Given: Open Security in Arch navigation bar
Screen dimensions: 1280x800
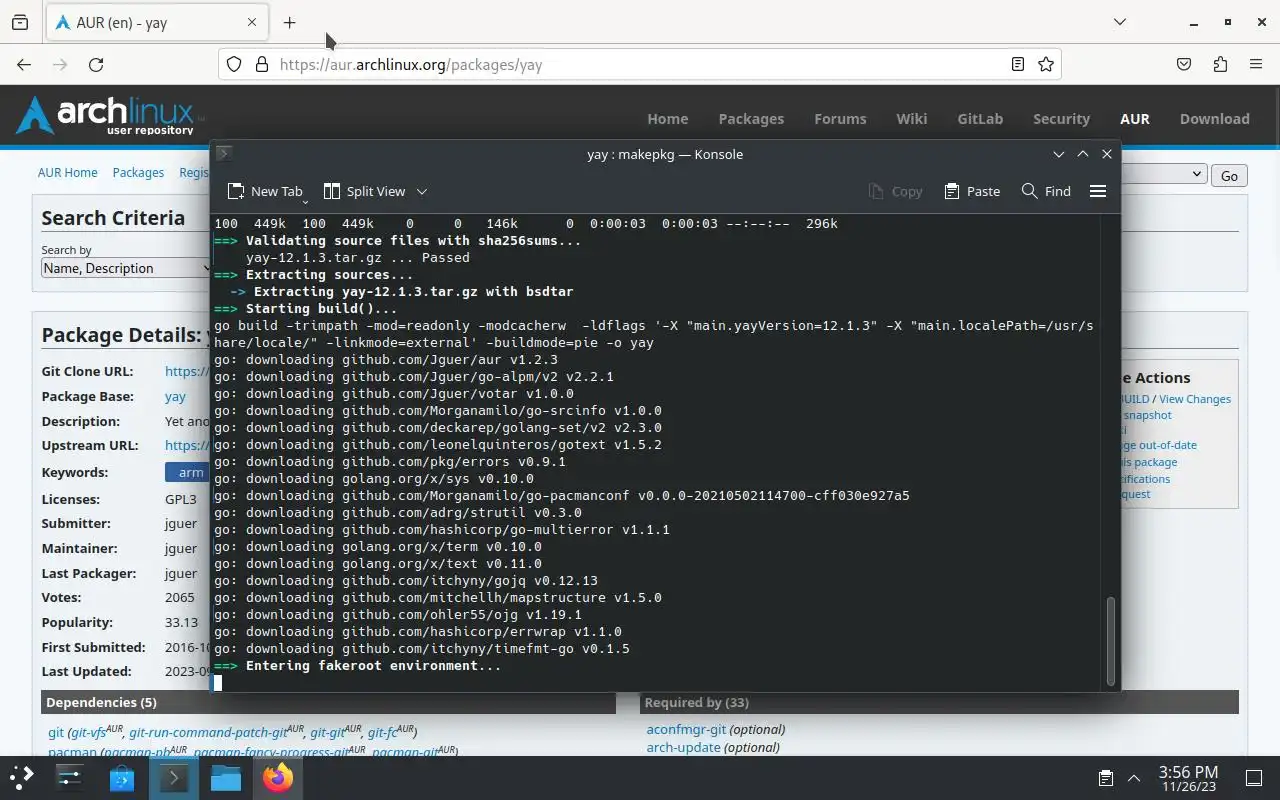Looking at the screenshot, I should point(1061,118).
